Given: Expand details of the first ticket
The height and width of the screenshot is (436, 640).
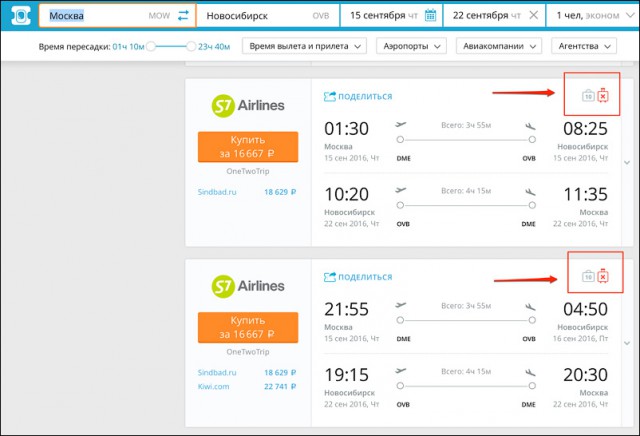Looking at the screenshot, I should (627, 162).
